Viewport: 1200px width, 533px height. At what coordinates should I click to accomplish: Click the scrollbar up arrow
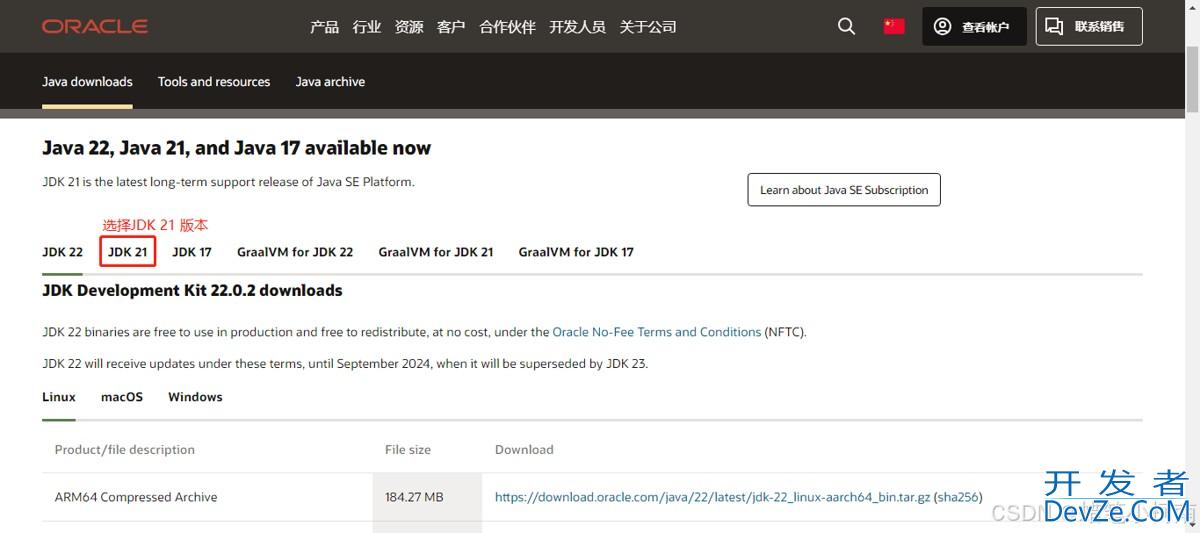tap(1191, 7)
